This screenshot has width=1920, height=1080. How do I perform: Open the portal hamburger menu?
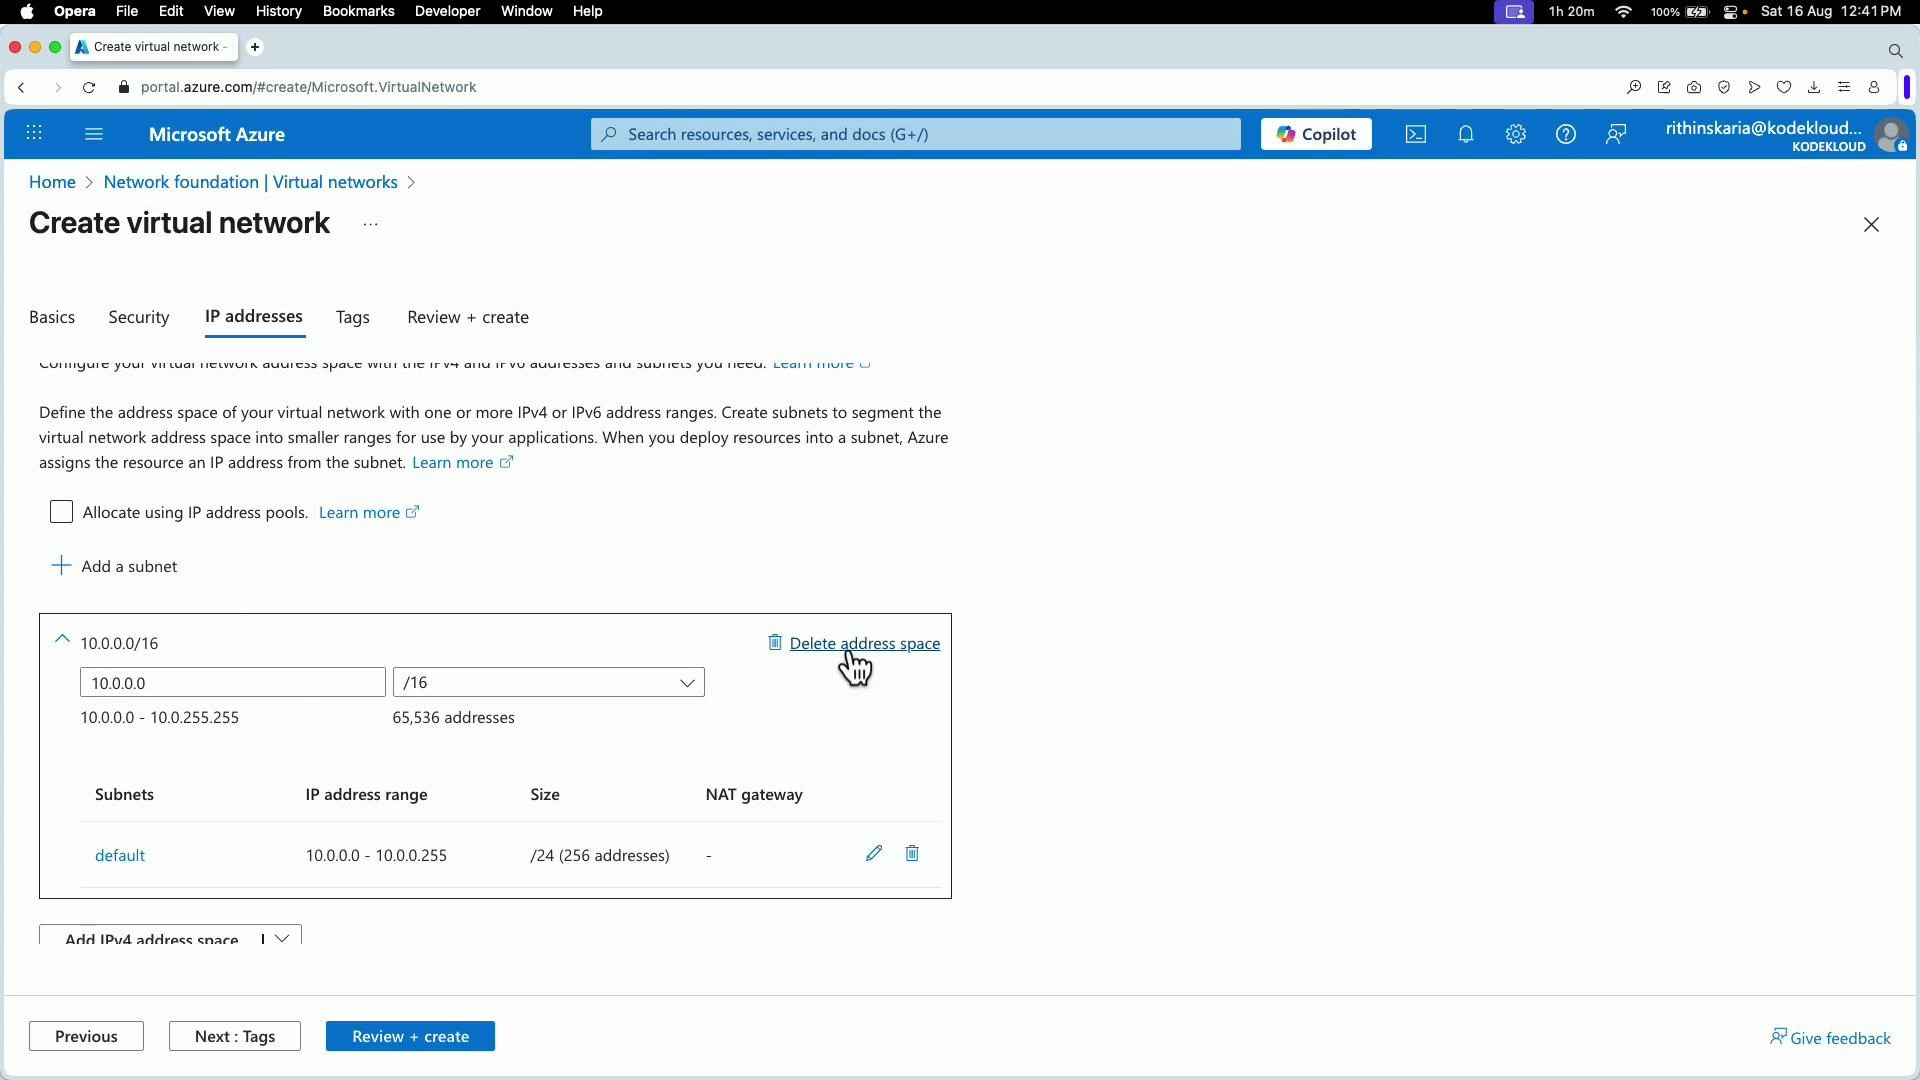(x=95, y=133)
